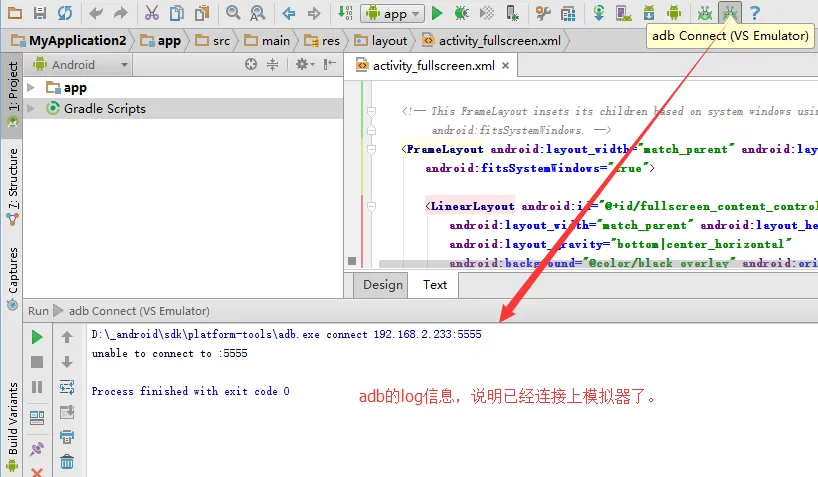This screenshot has height=477, width=818.
Task: Sync Project with Gradle Files icon
Action: 599,13
